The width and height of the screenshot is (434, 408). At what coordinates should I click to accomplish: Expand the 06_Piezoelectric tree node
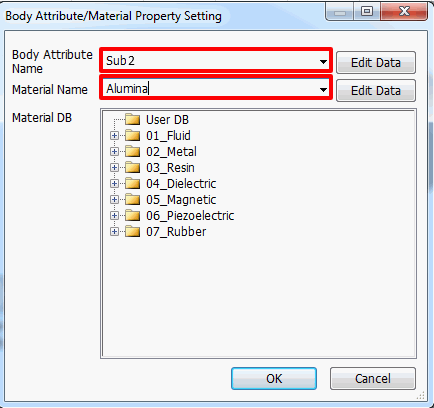coord(114,216)
